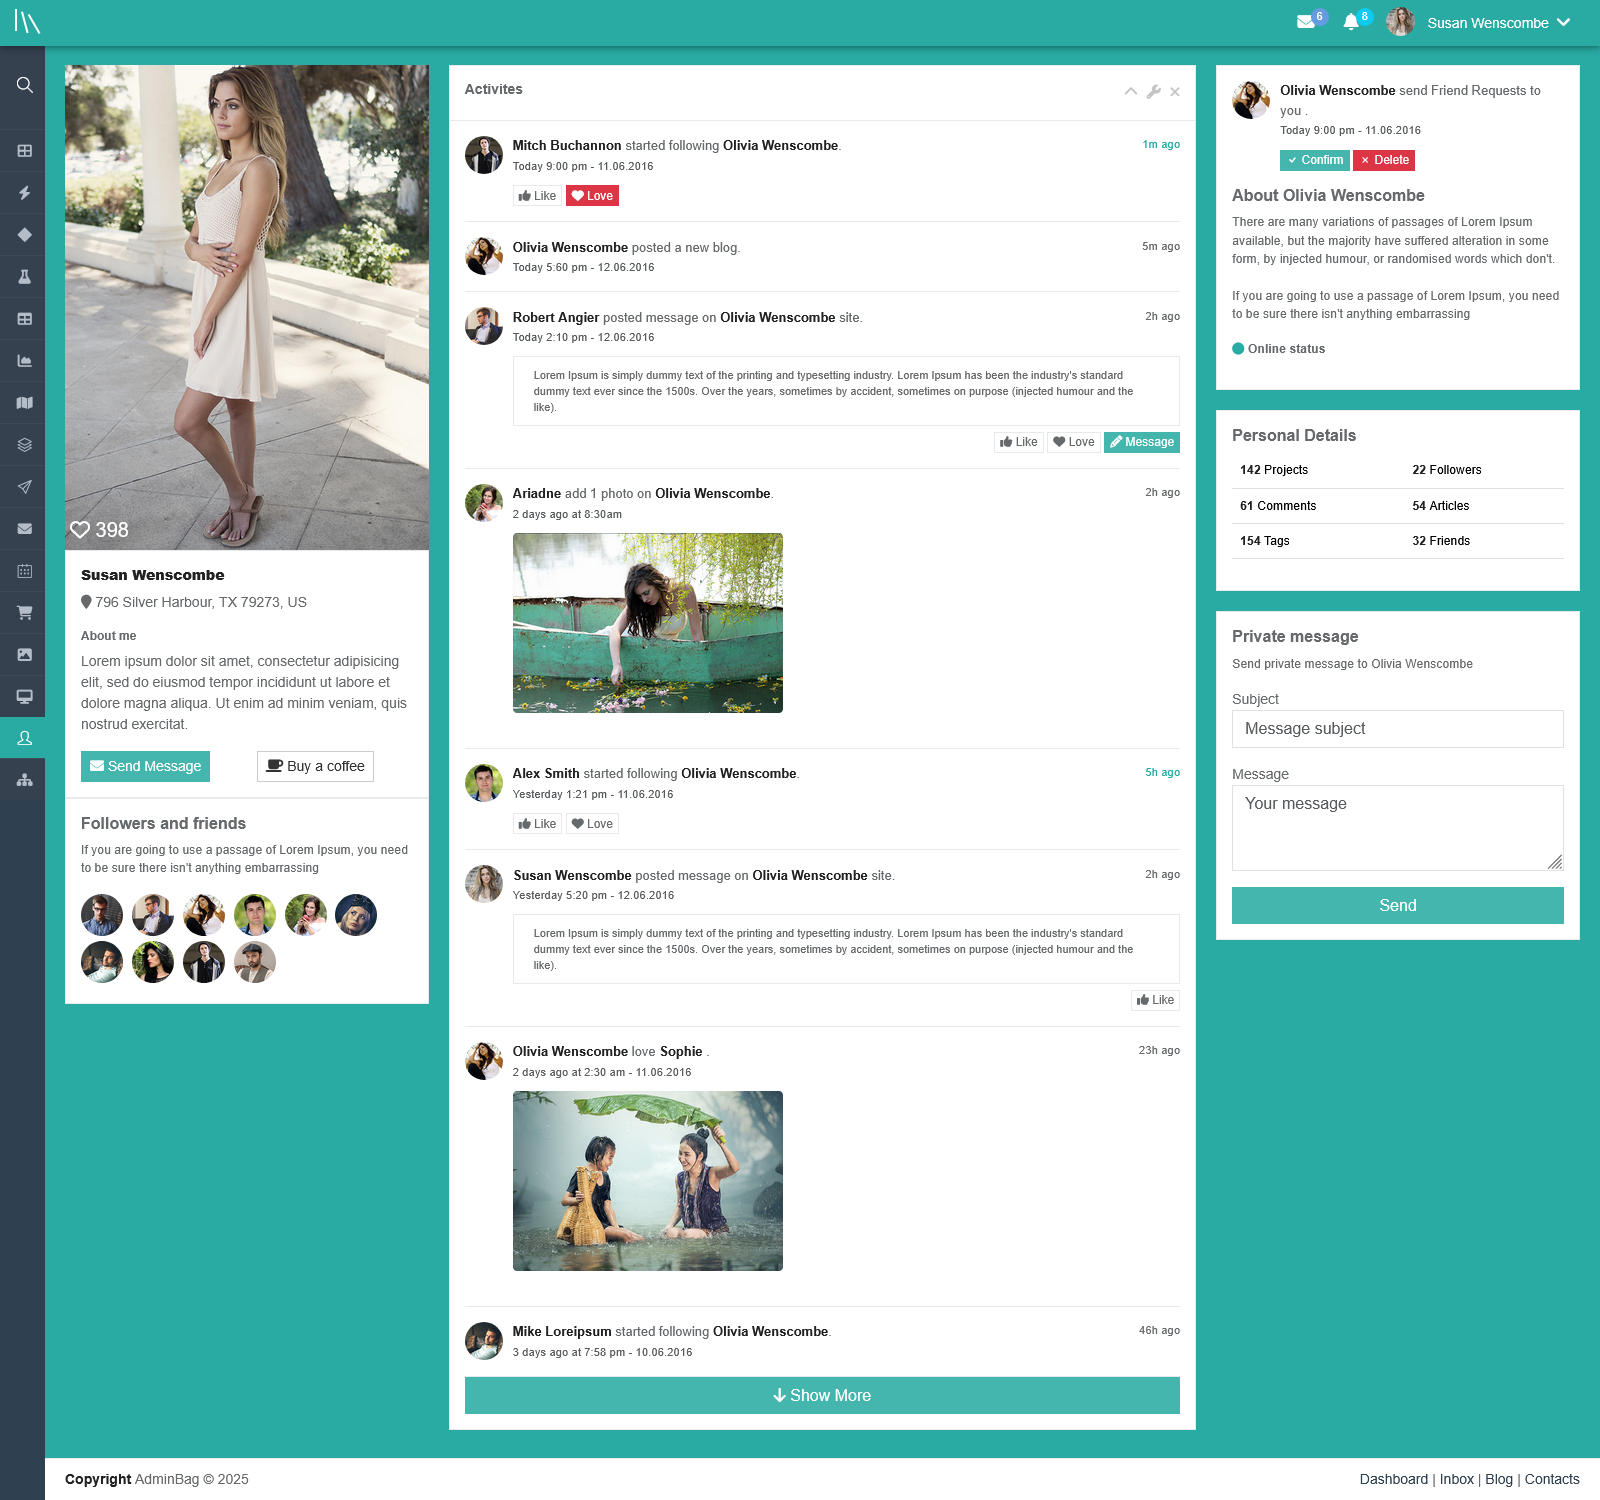The height and width of the screenshot is (1500, 1600).
Task: Click the 142 Projects detail
Action: click(1274, 470)
